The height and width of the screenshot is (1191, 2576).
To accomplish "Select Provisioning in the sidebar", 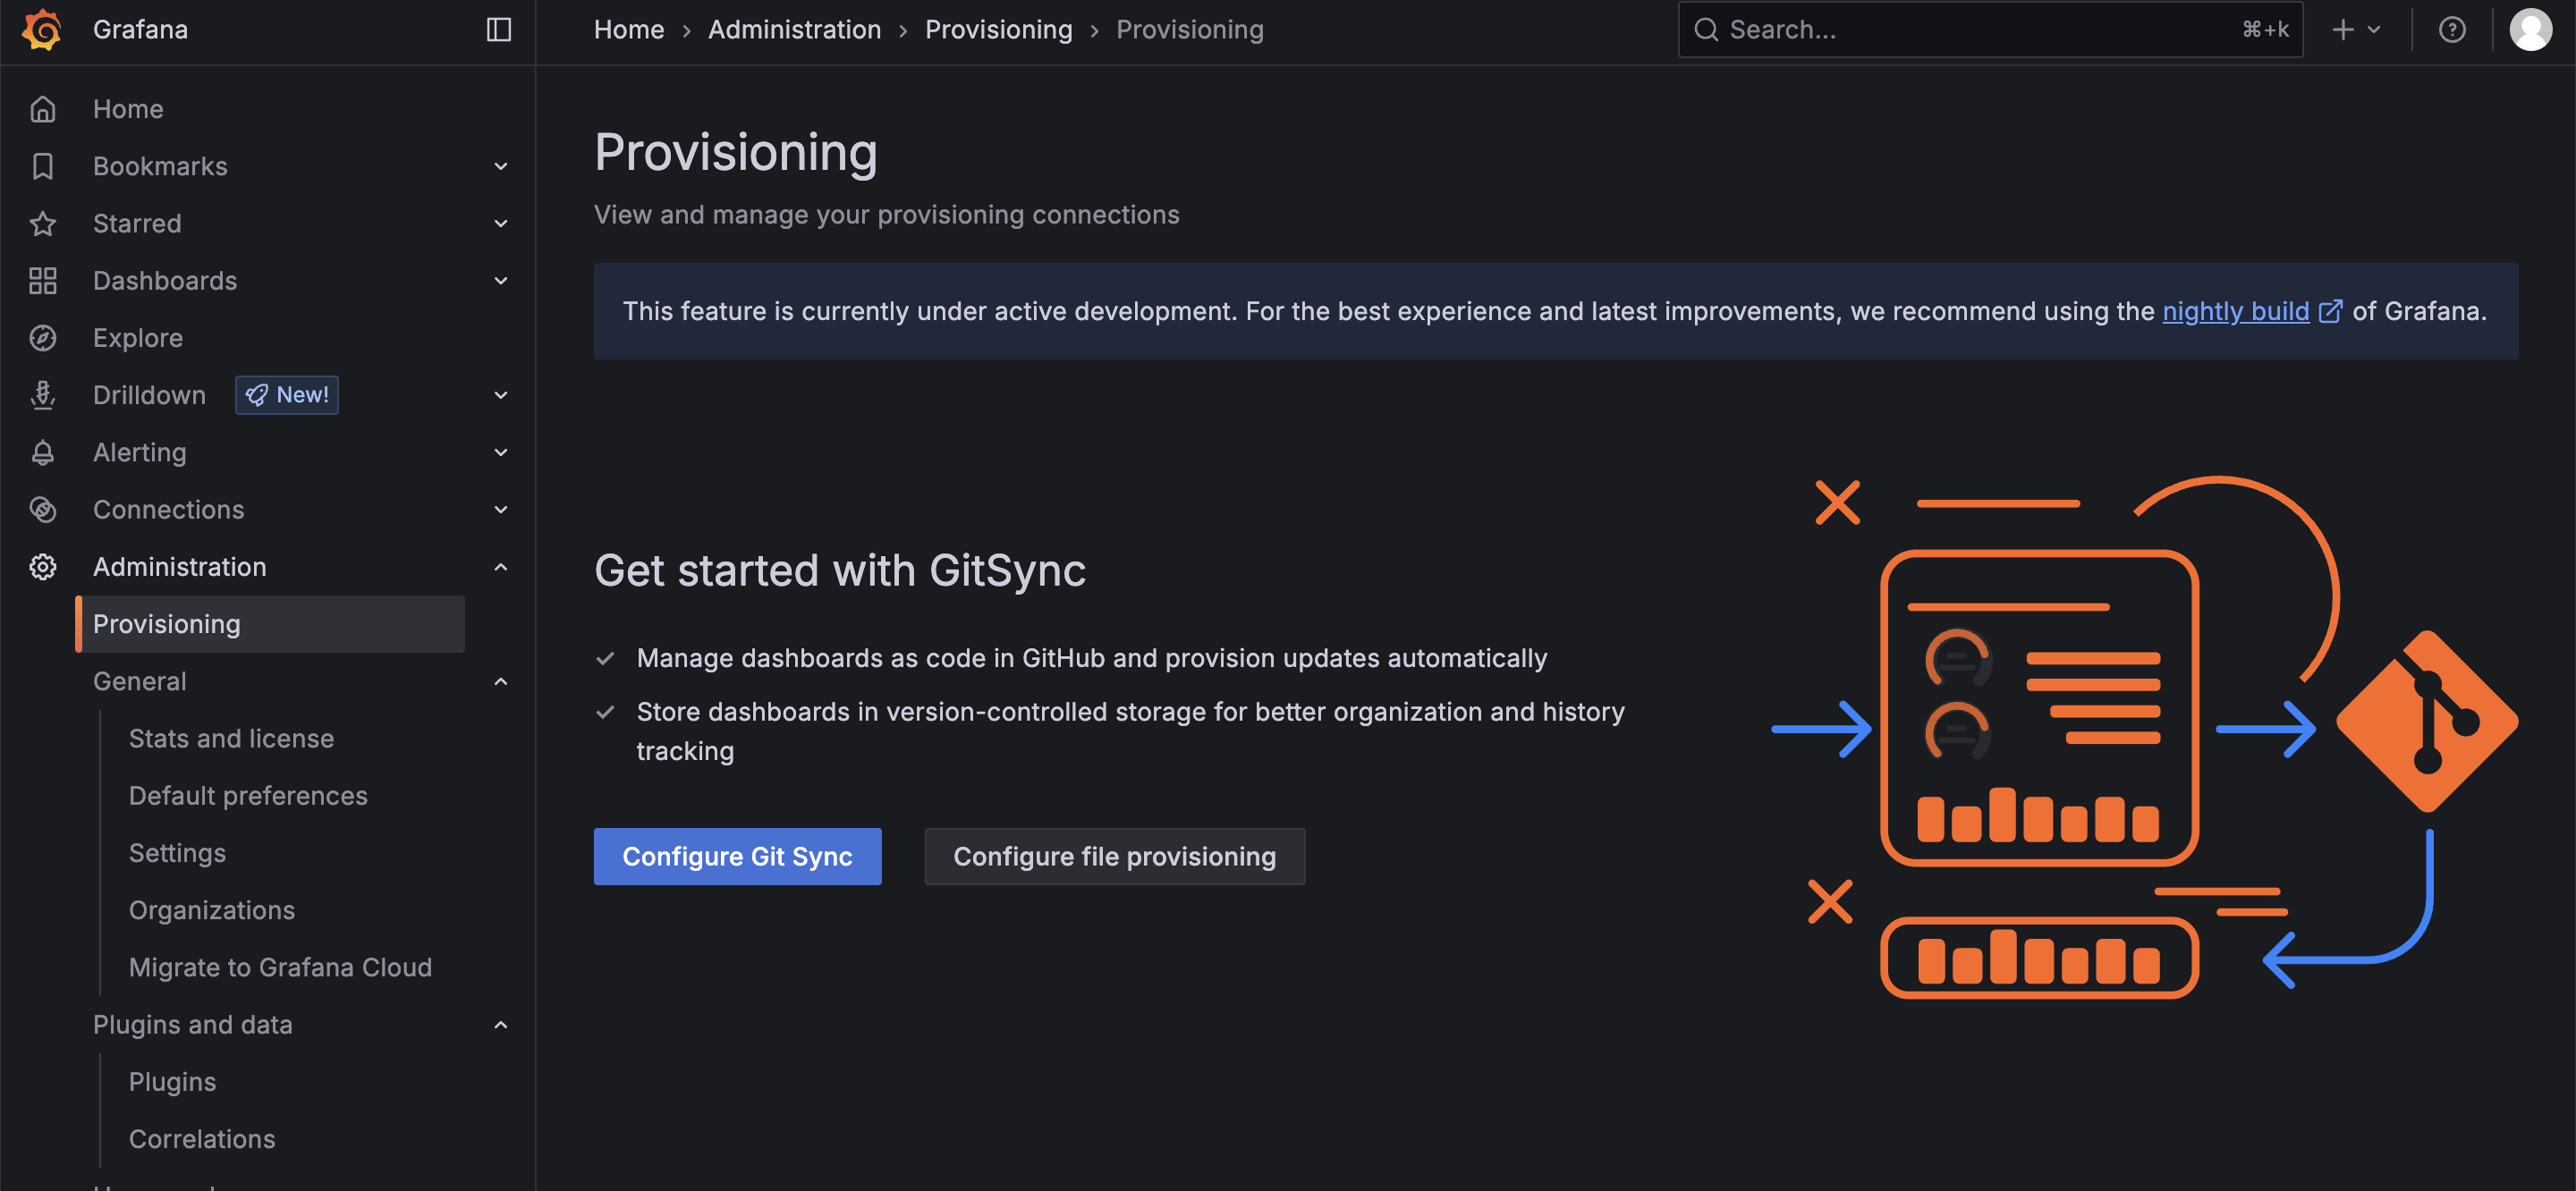I will pyautogui.click(x=270, y=624).
